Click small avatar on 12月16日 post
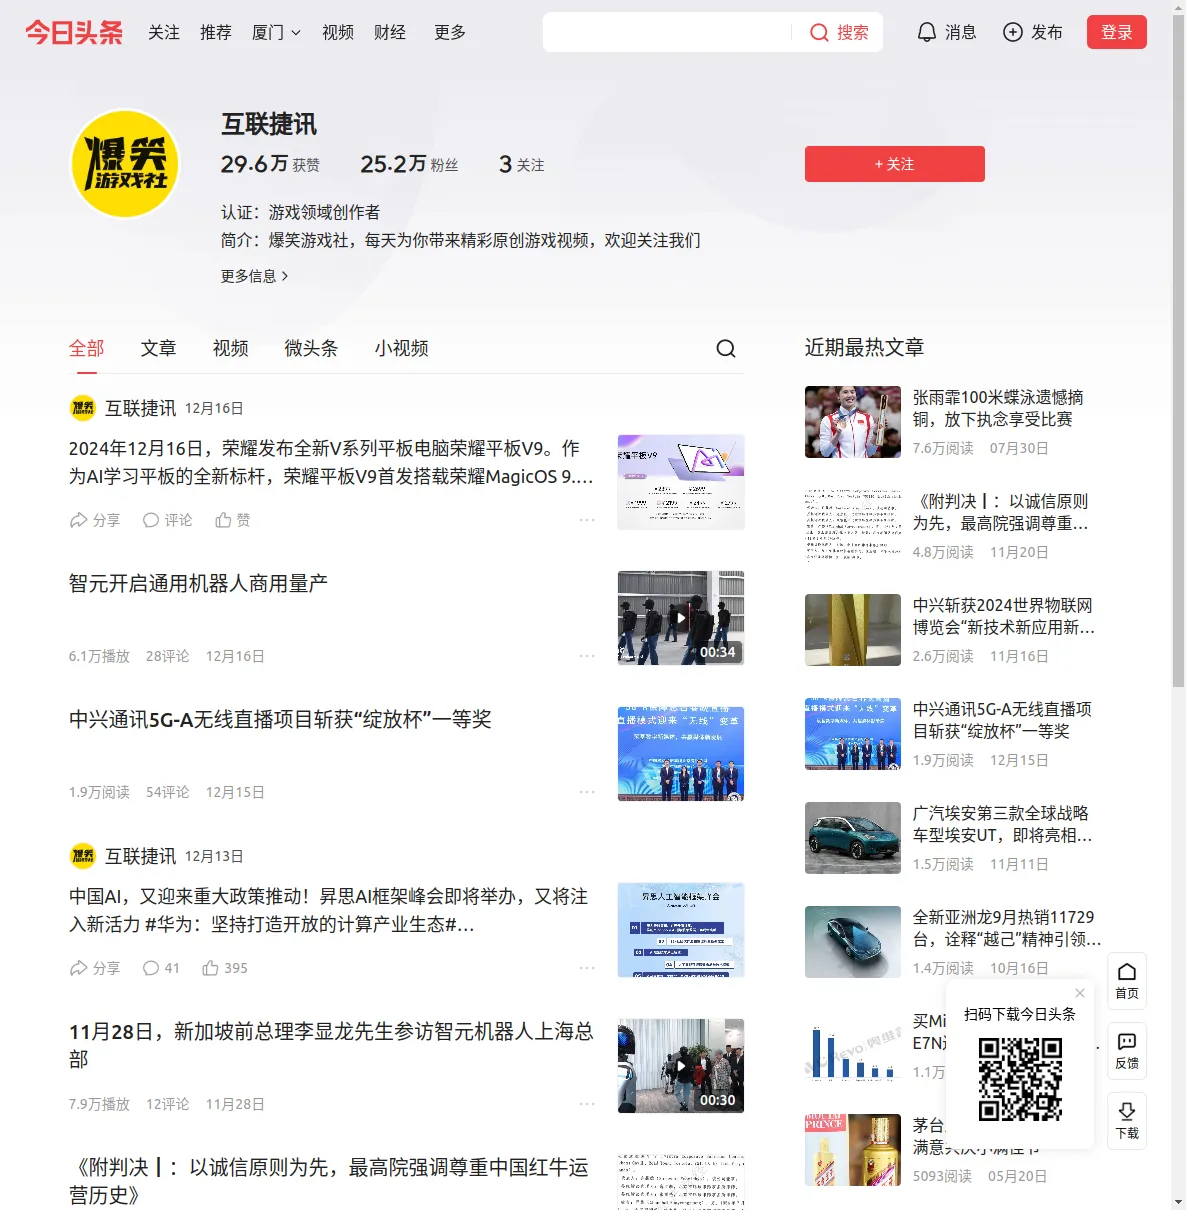 83,408
